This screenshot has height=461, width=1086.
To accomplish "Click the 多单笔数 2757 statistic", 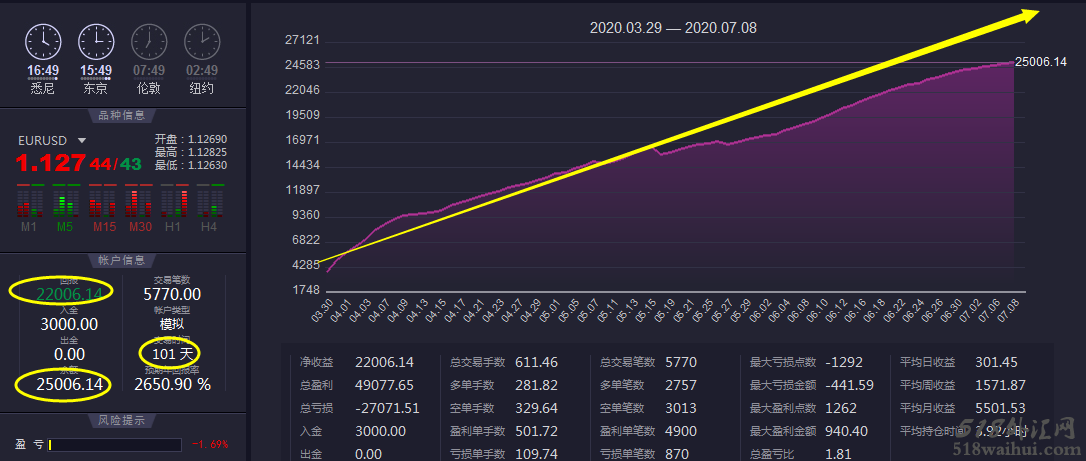I will click(649, 385).
